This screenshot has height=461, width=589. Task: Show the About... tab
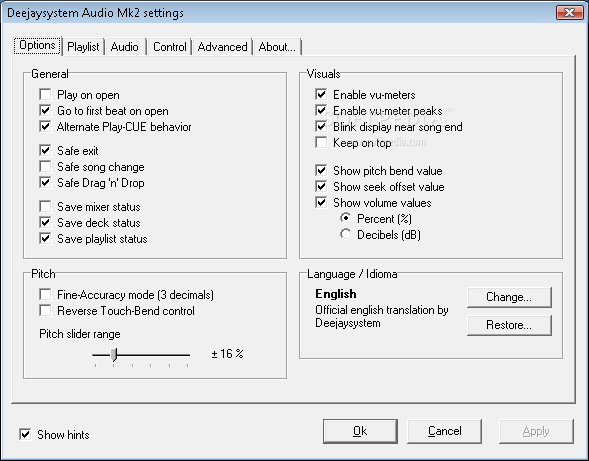(277, 47)
